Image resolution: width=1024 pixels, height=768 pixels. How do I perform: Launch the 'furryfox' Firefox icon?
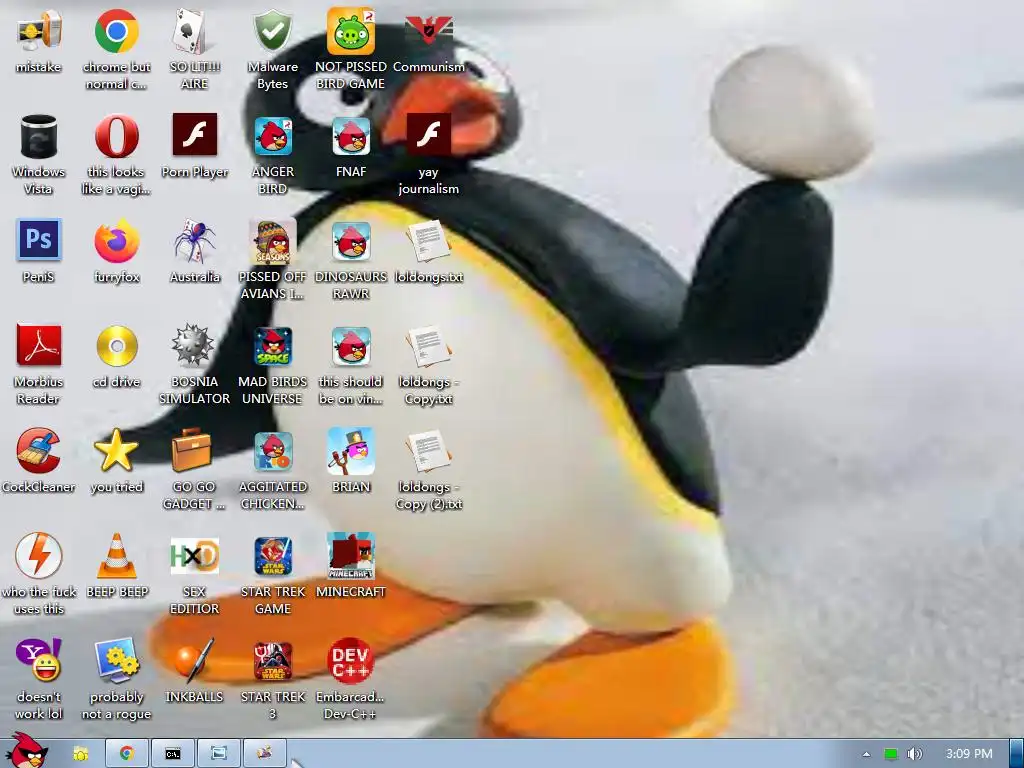tap(116, 242)
